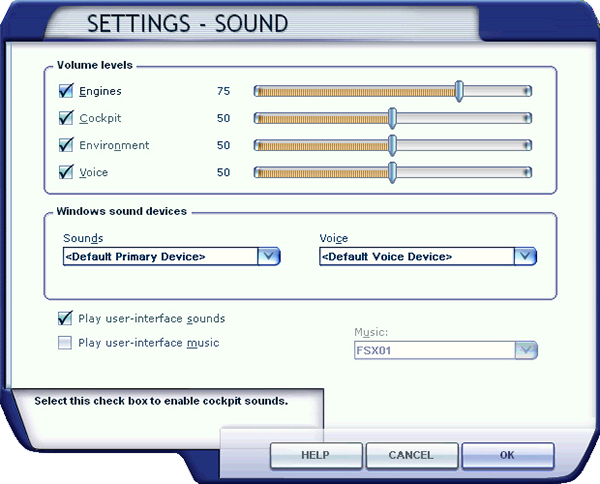This screenshot has width=600, height=484.
Task: Click the Voice label above device dropdown
Action: [334, 238]
